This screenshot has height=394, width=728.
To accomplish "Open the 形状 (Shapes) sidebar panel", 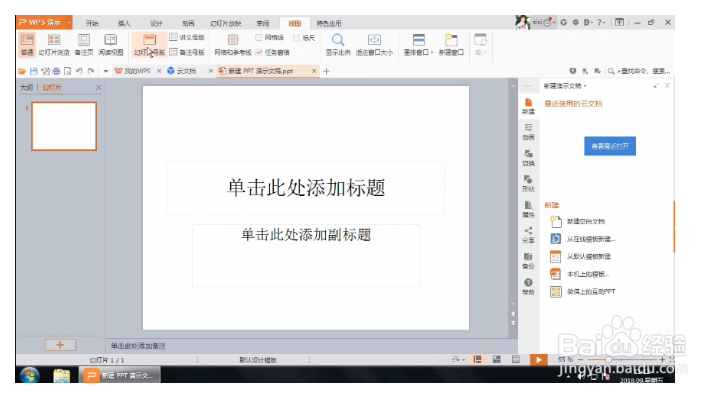I will click(528, 183).
